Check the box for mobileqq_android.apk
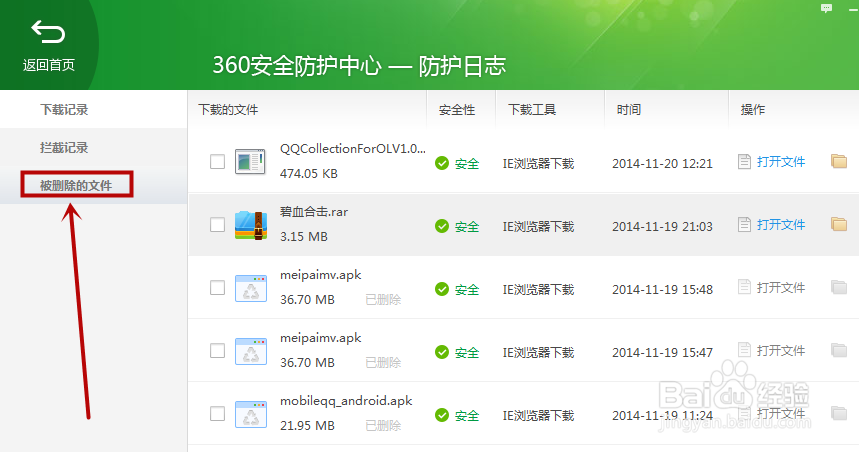The width and height of the screenshot is (859, 452). click(x=217, y=414)
